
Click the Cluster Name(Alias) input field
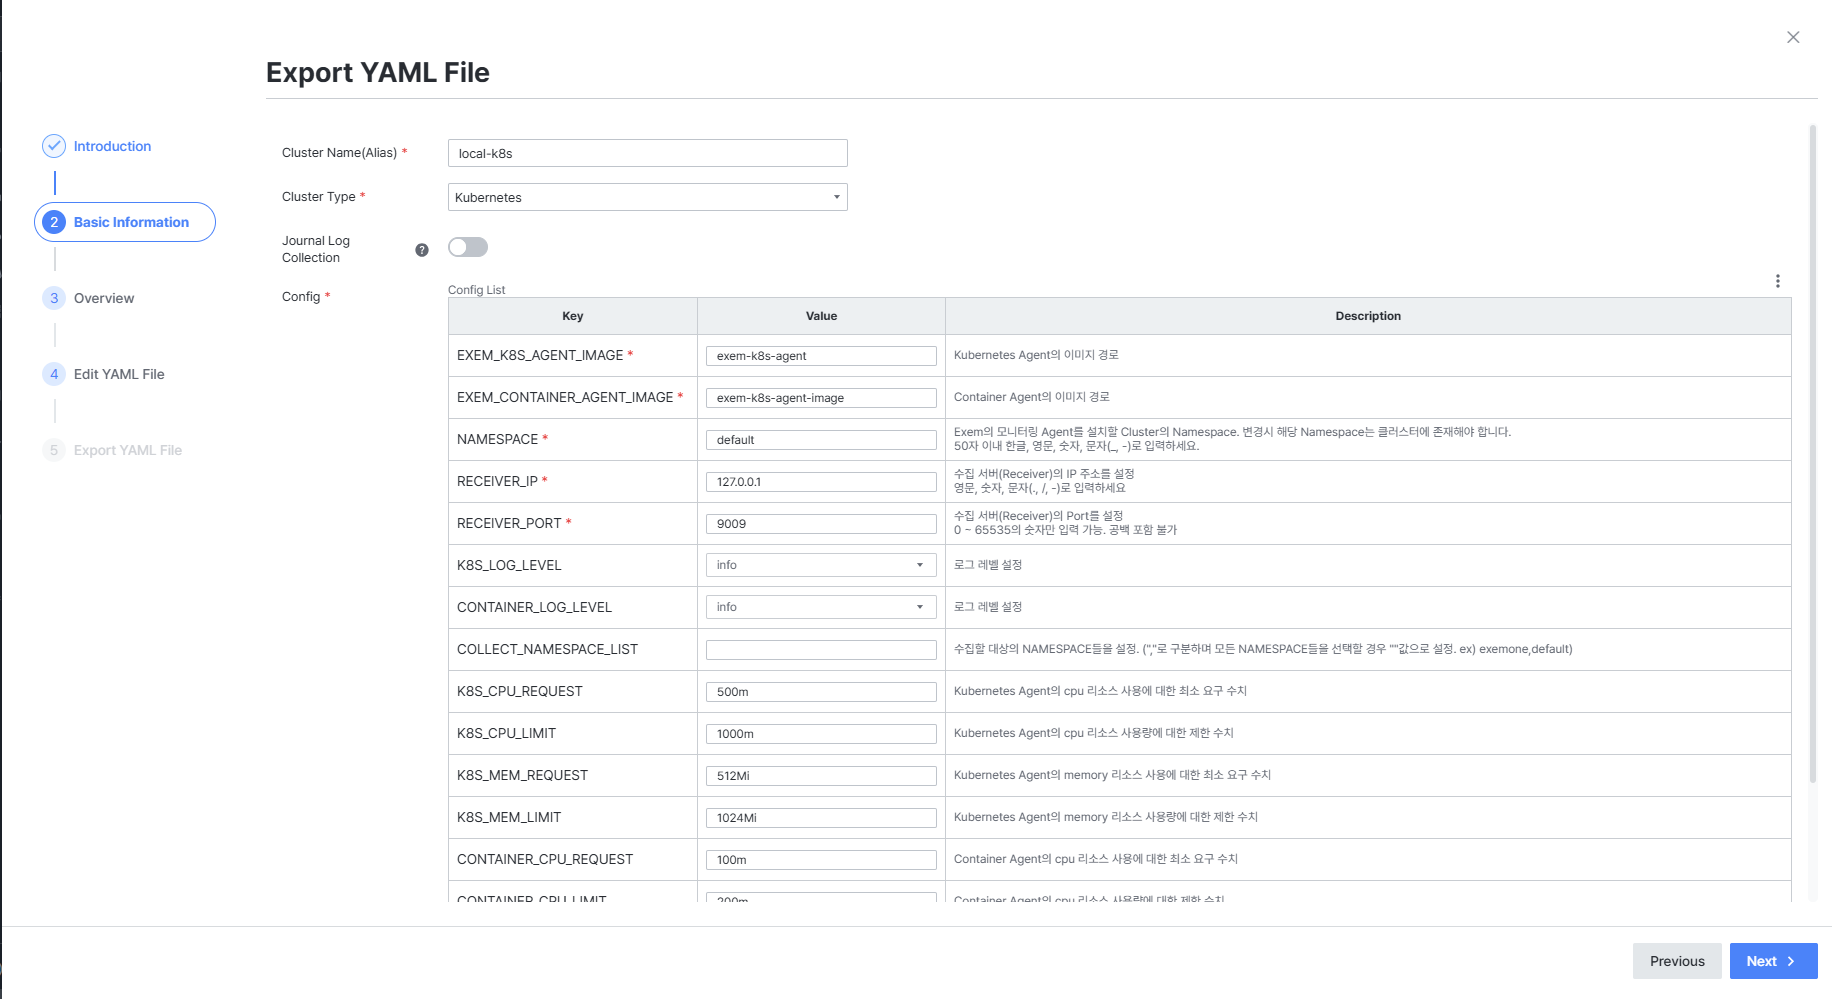click(648, 153)
